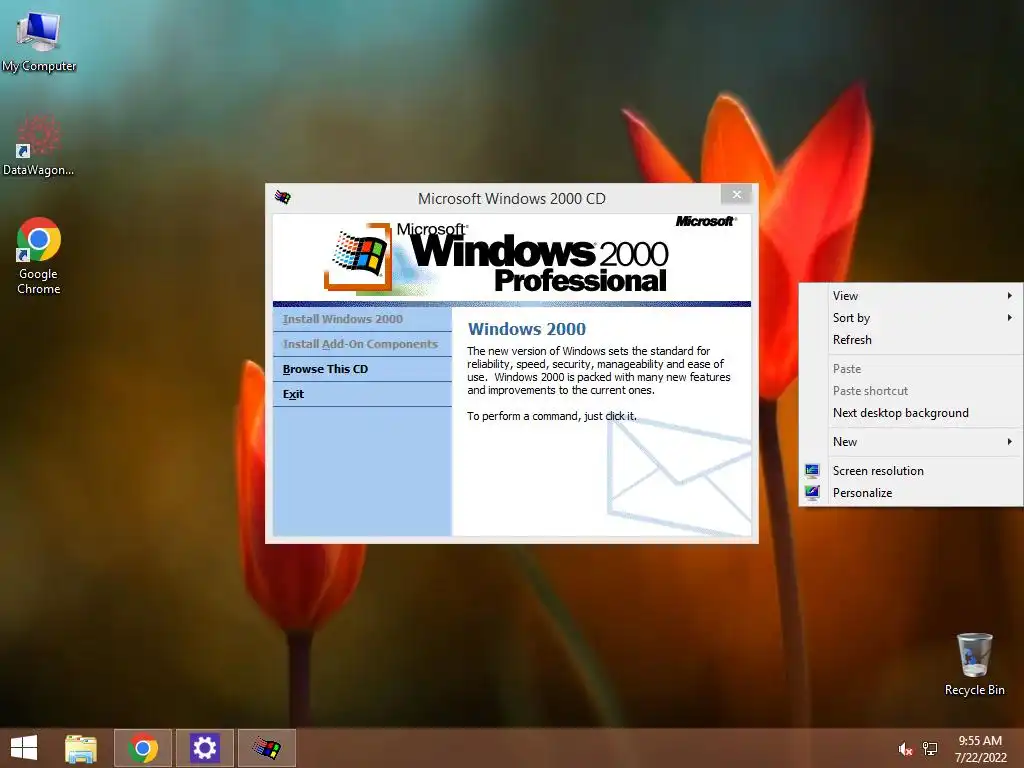The image size is (1024, 768).
Task: Click the View submenu arrow
Action: 1010,296
